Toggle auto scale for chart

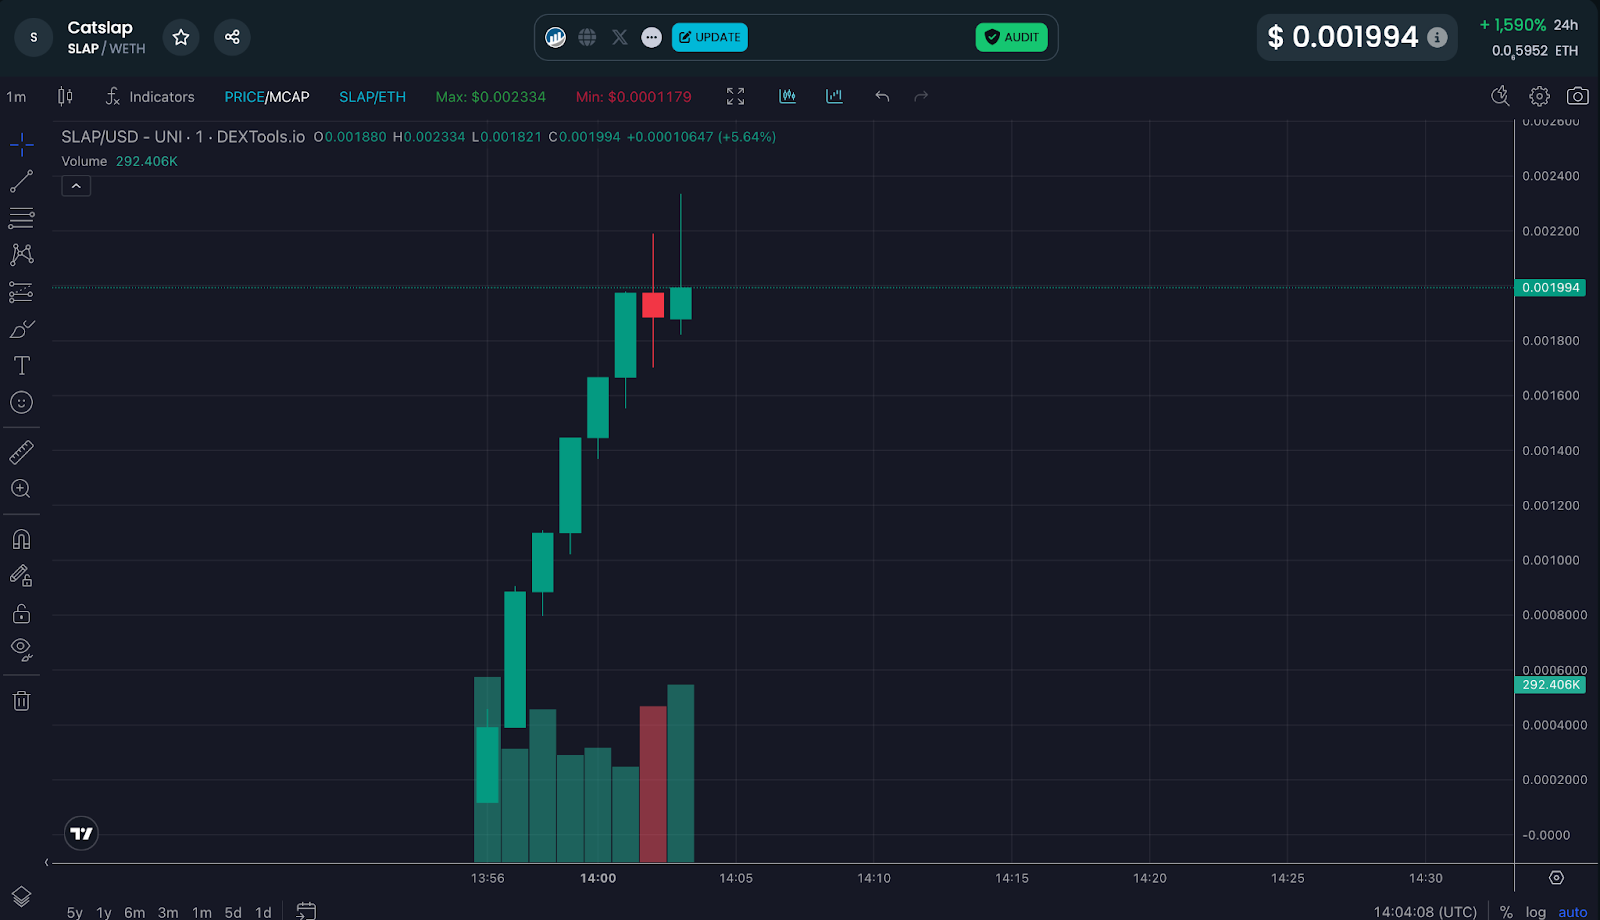[x=1572, y=912]
